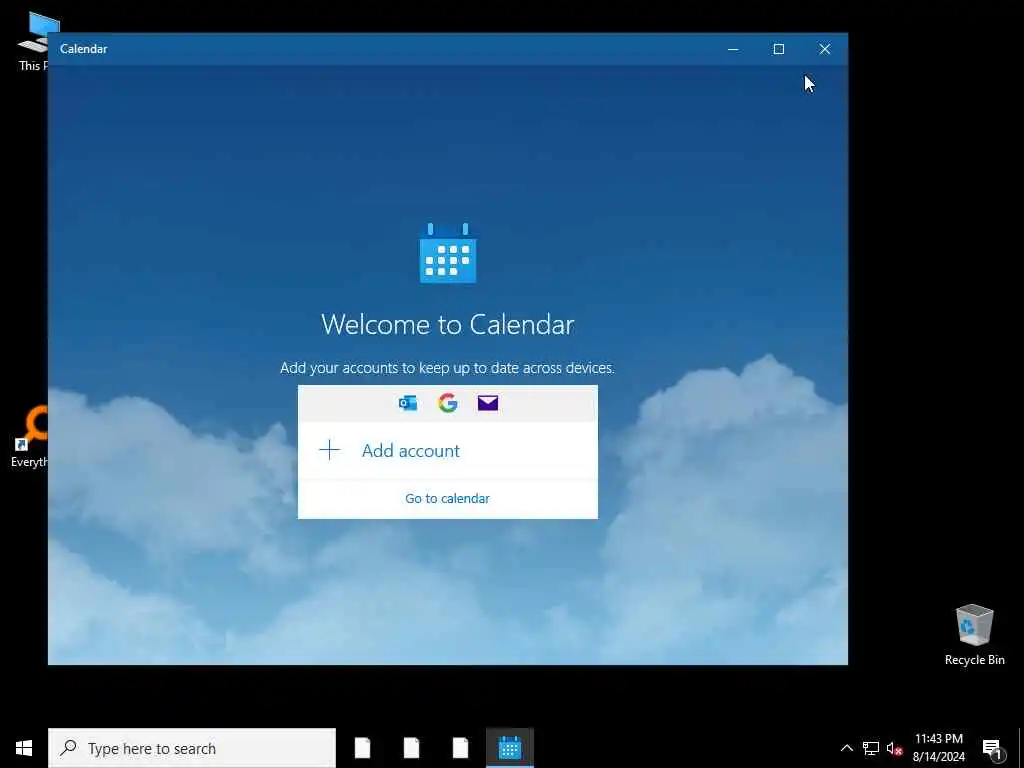Minimize the Calendar window

click(x=733, y=49)
